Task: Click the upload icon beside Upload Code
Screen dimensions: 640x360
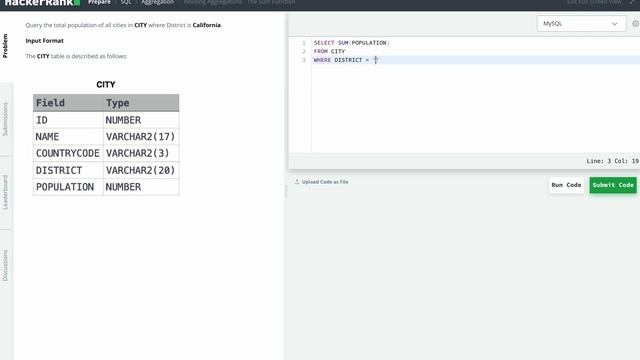Action: pos(297,182)
